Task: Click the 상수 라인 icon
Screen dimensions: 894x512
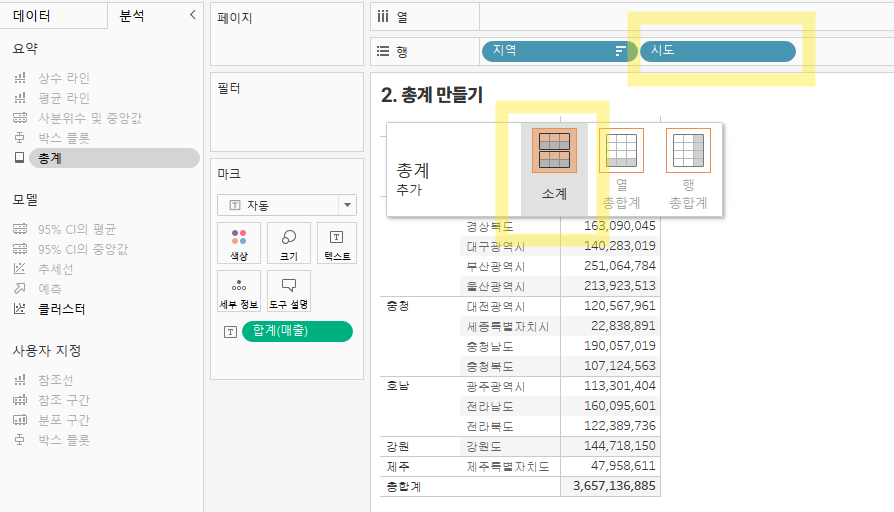Action: click(x=20, y=78)
